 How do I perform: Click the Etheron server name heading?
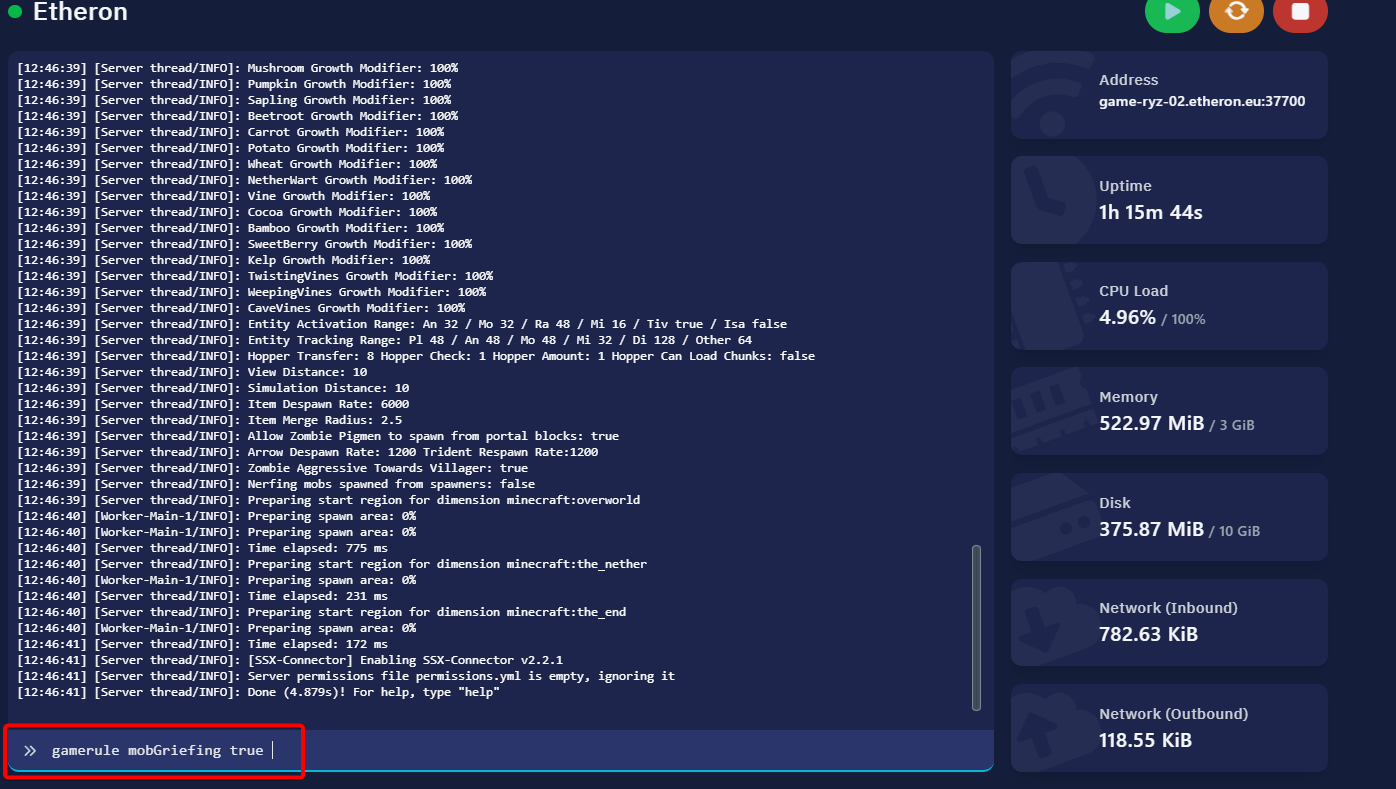pyautogui.click(x=80, y=13)
